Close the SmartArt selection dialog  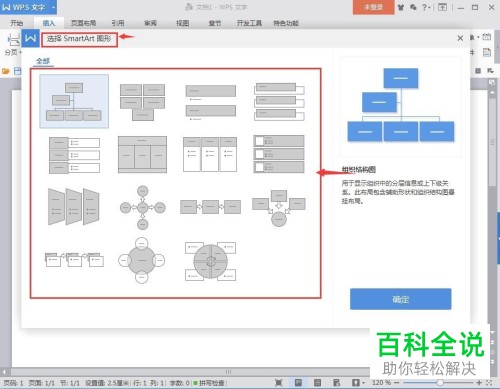click(x=460, y=38)
